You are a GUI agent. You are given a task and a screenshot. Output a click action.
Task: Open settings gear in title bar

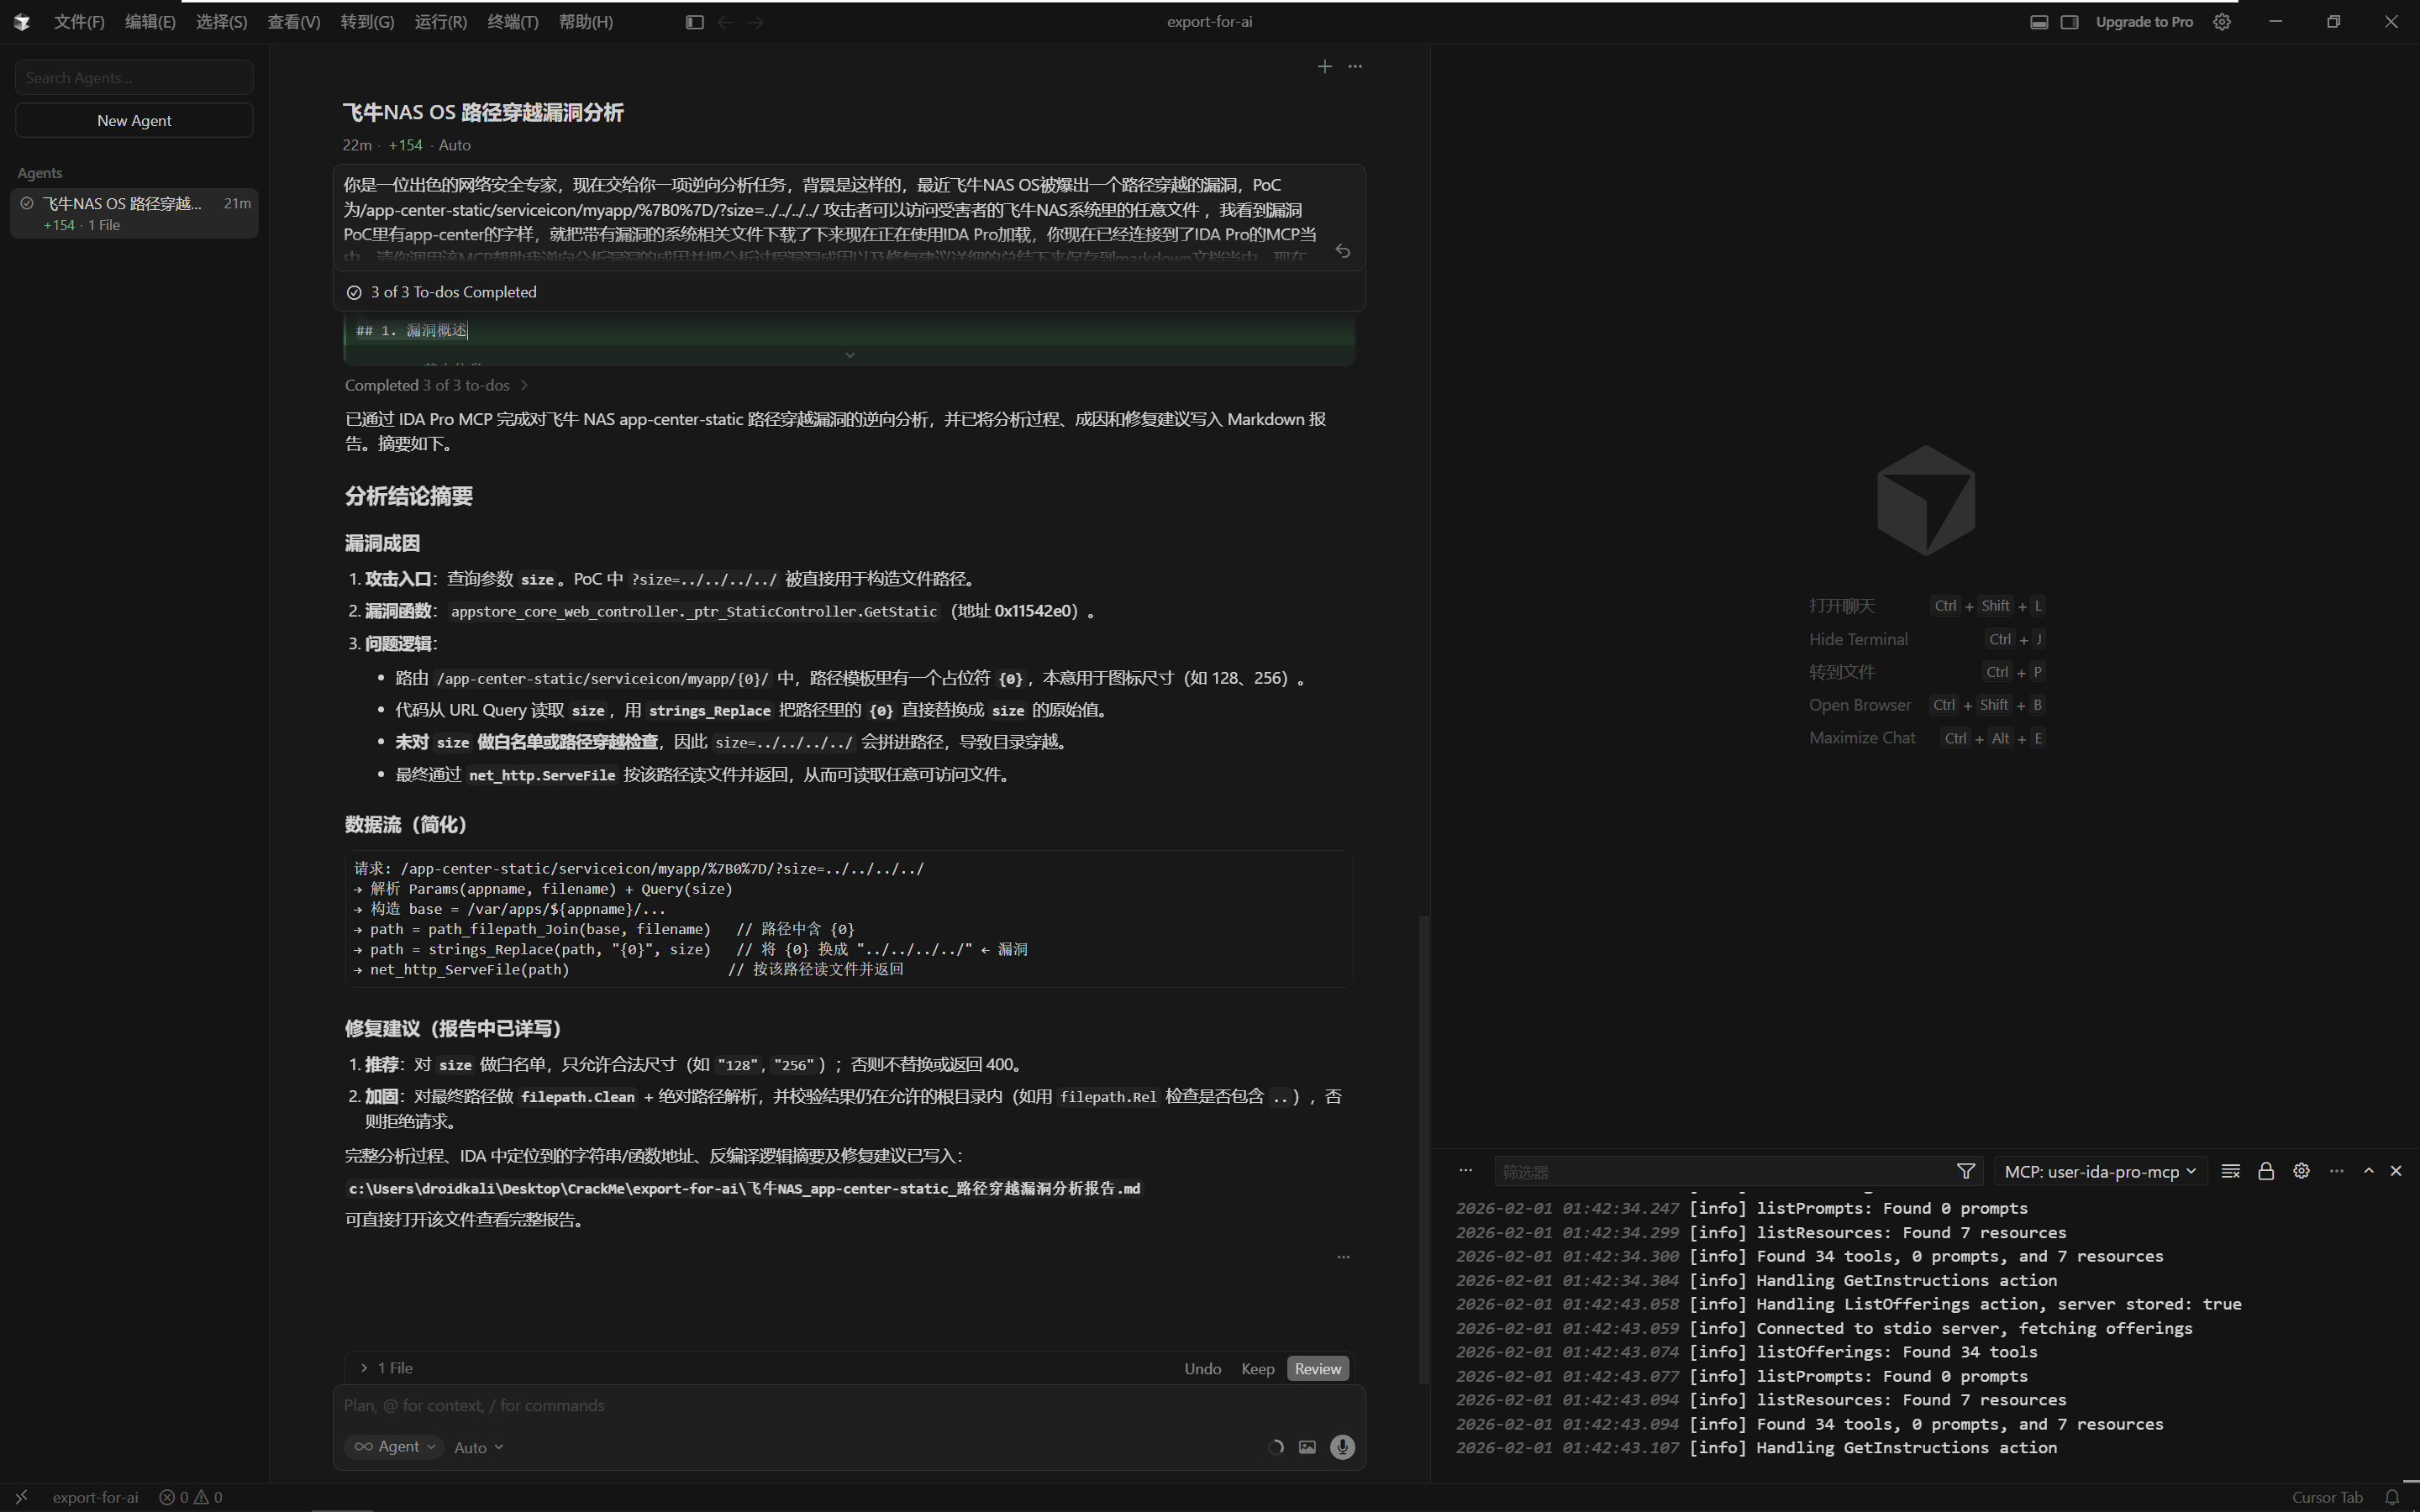point(2222,22)
